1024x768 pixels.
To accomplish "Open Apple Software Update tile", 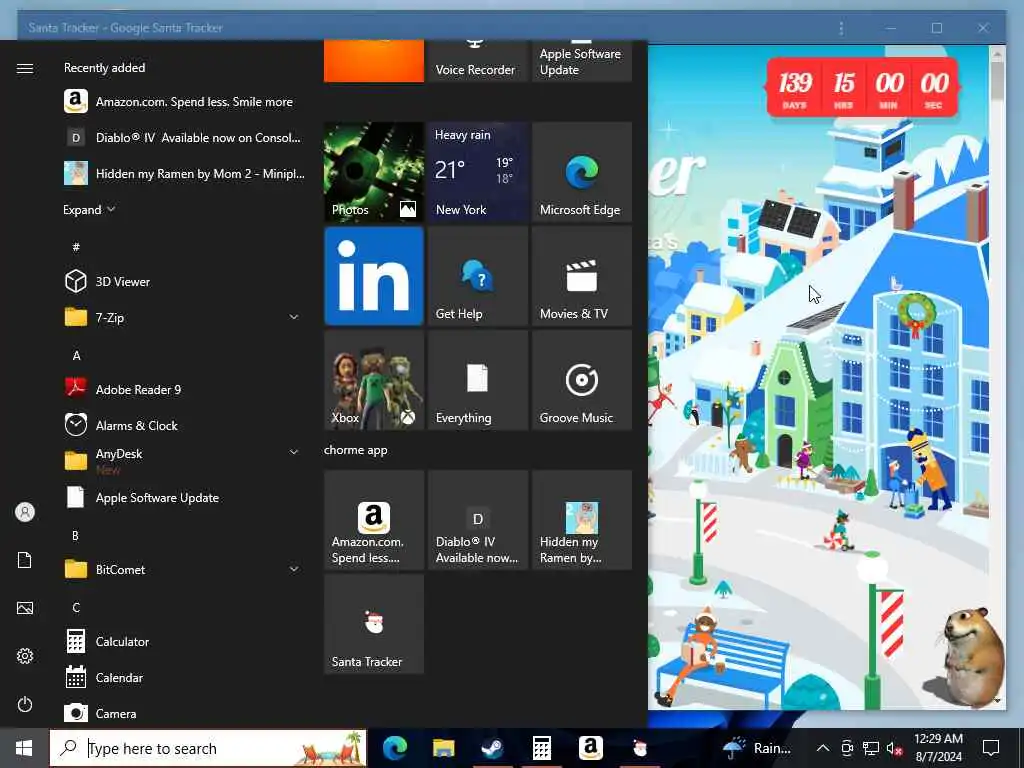I will [582, 61].
